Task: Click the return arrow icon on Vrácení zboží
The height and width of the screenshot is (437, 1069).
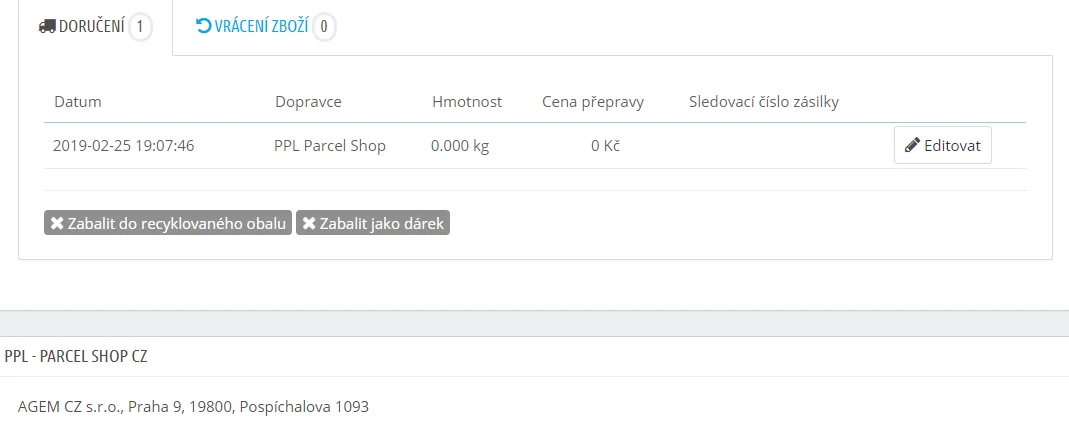Action: 204,28
